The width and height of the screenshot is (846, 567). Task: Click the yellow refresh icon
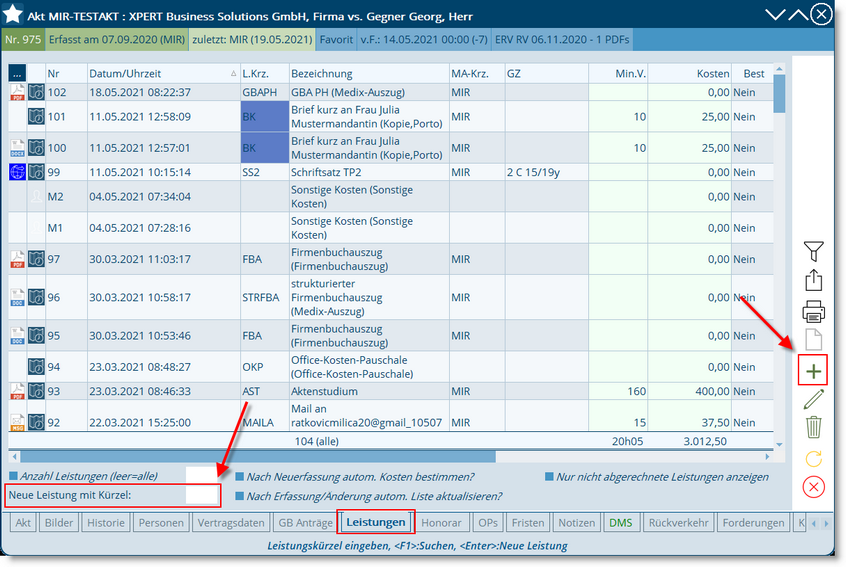(813, 459)
